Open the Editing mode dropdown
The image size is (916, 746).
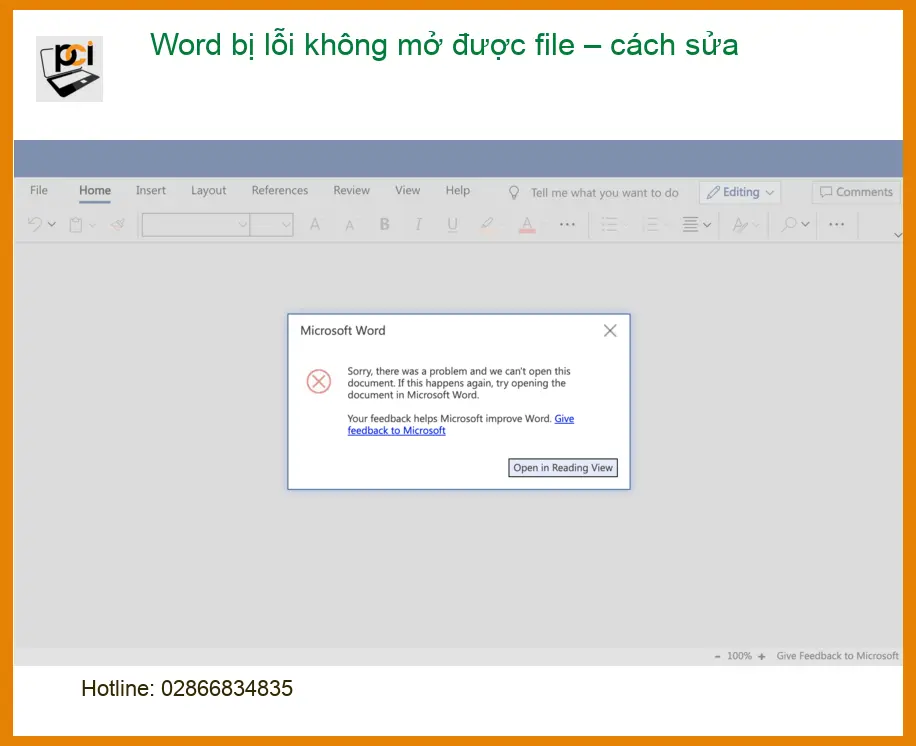pos(740,192)
